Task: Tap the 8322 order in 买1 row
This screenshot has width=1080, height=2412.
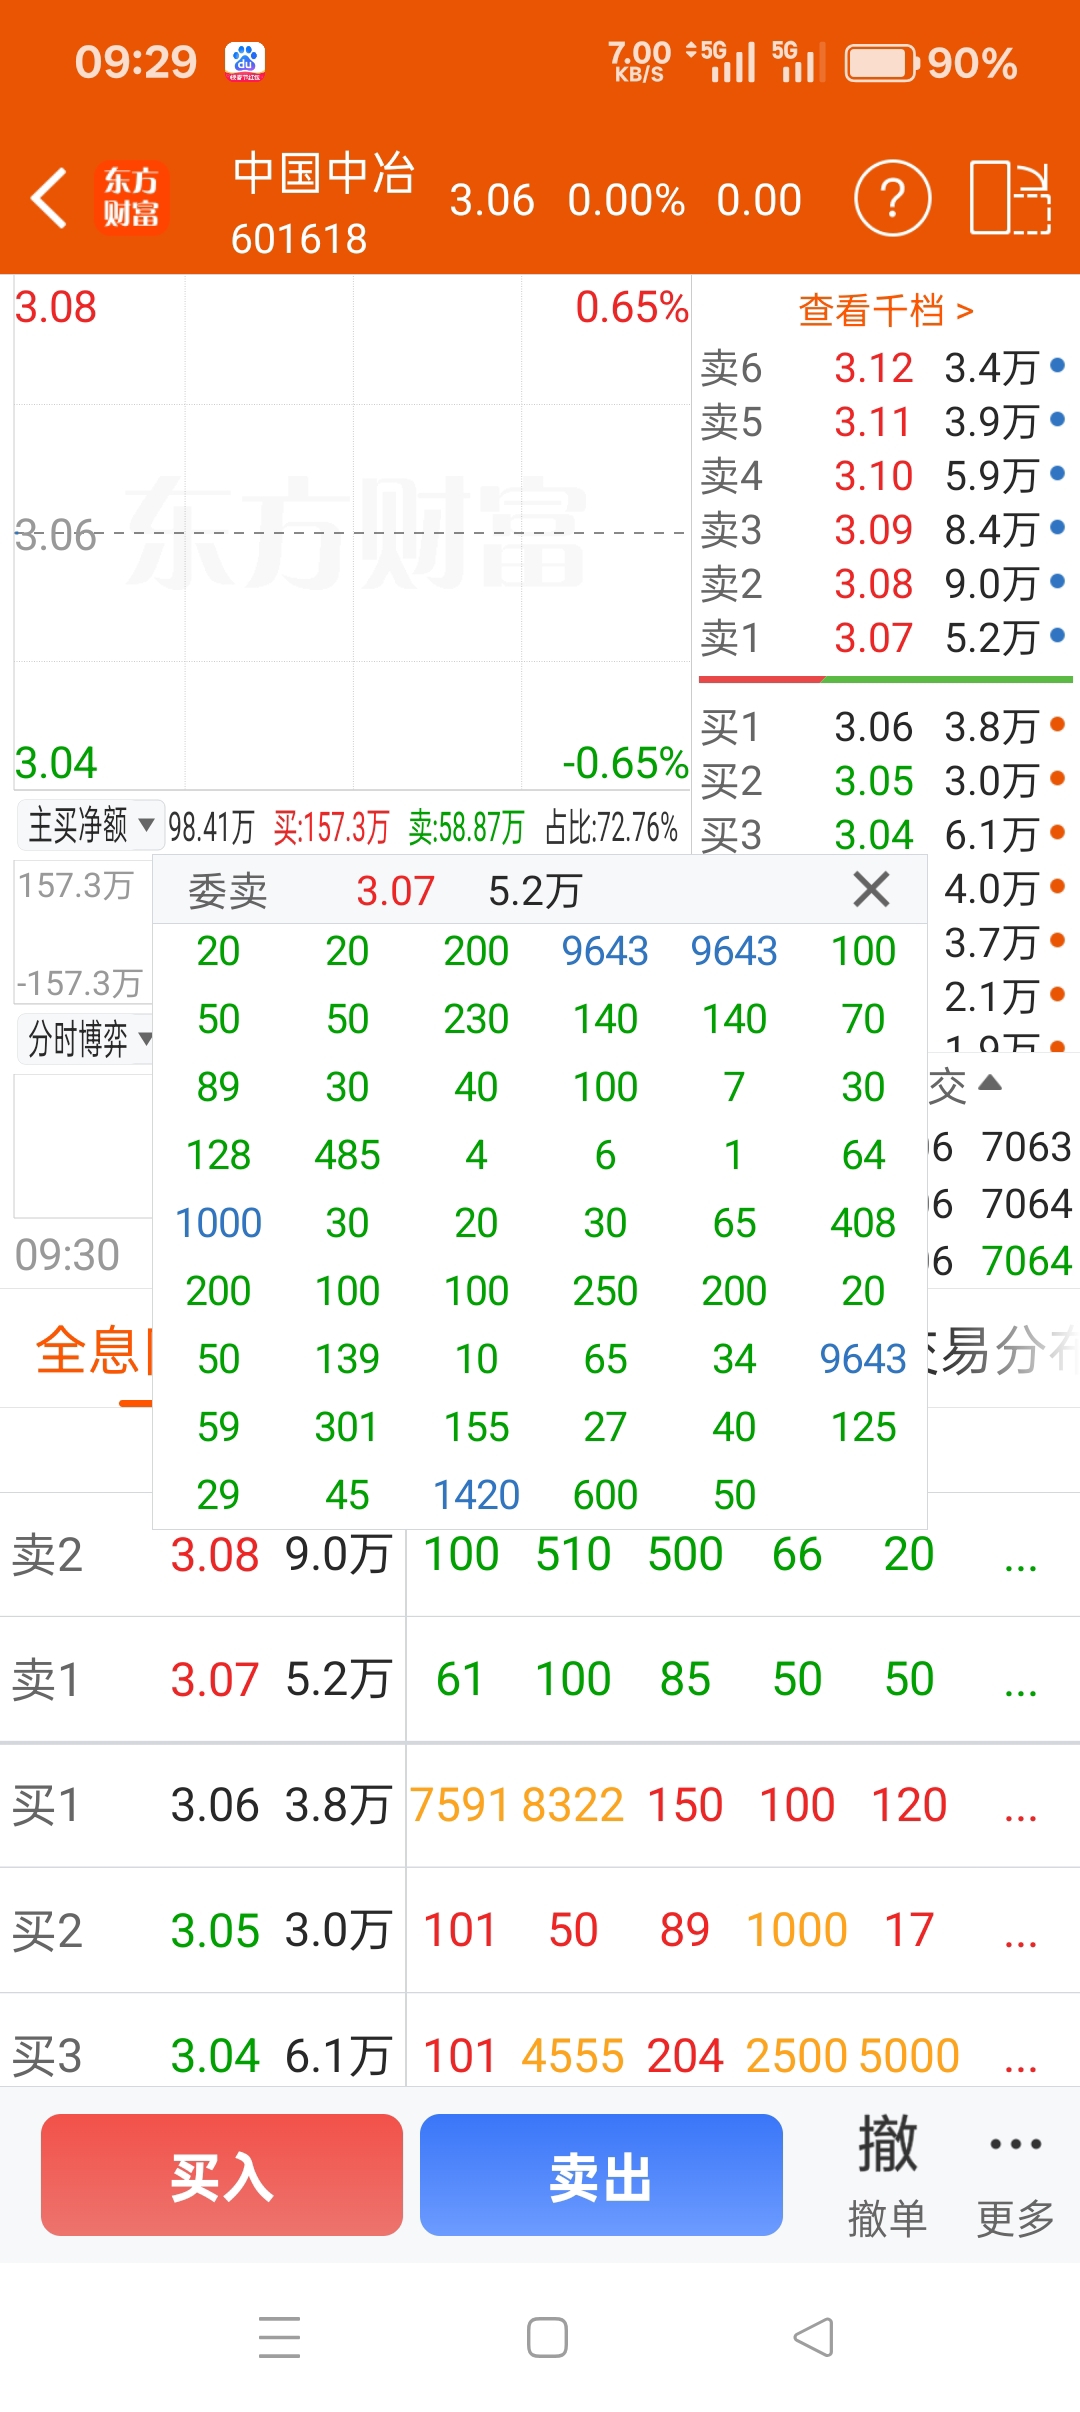Action: 573,1805
